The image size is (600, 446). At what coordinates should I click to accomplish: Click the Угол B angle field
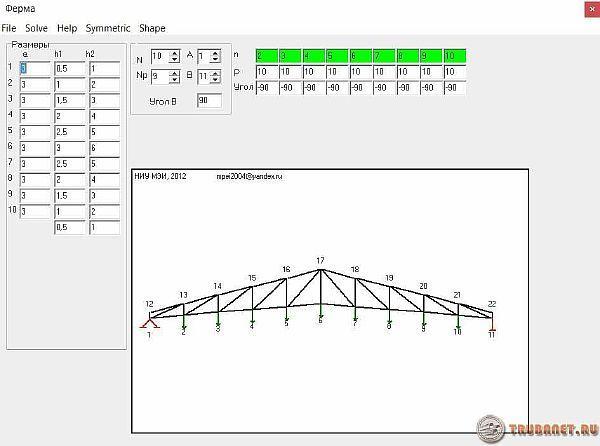[x=209, y=101]
